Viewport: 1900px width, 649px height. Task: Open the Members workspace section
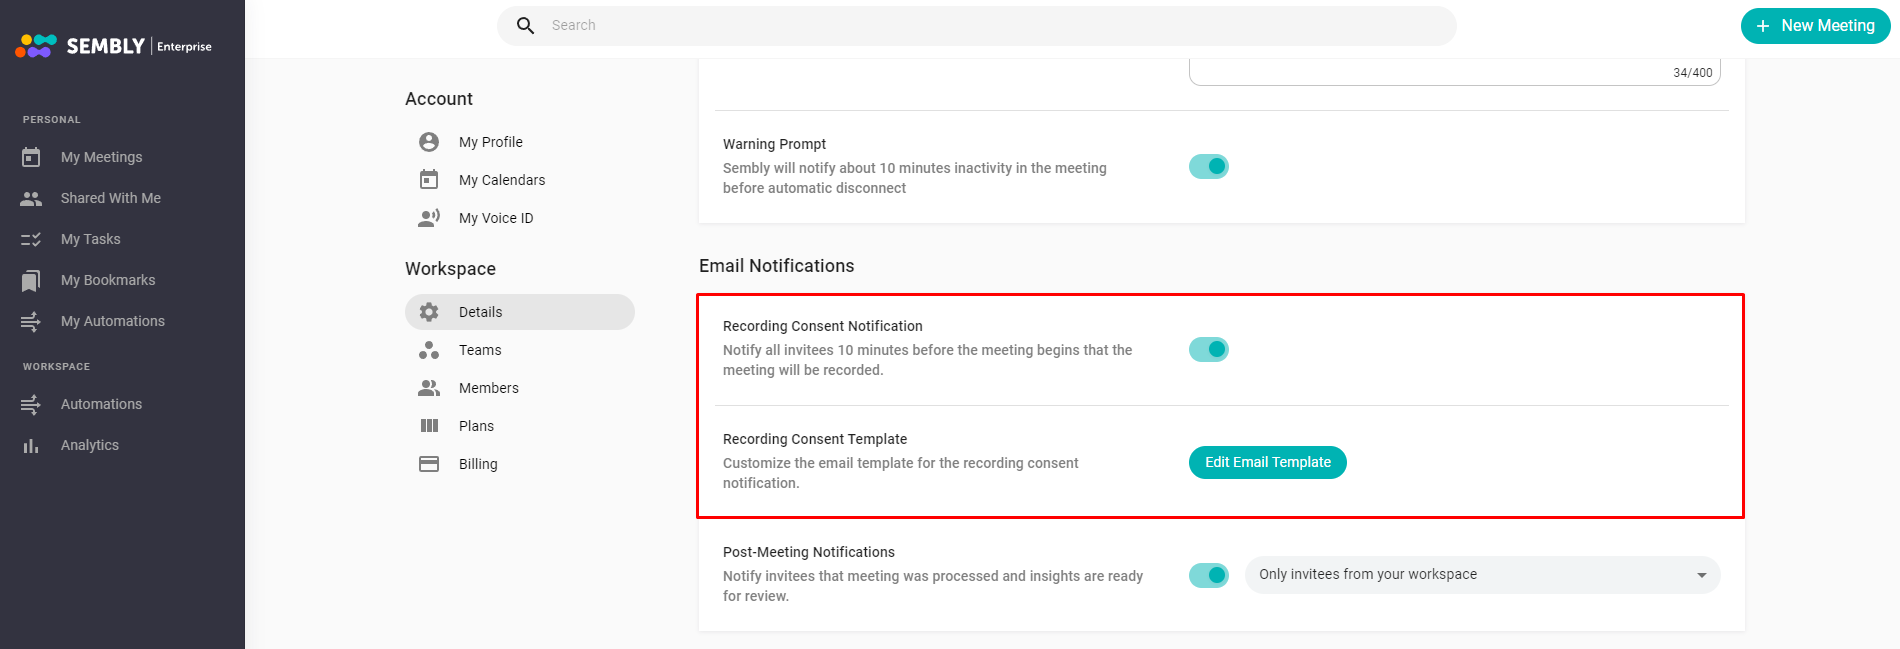[x=488, y=388]
